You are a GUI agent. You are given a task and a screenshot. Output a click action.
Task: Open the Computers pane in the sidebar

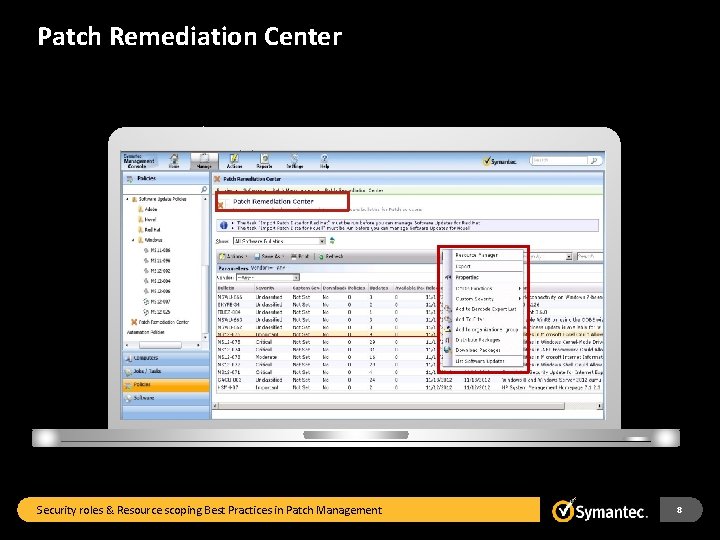click(166, 358)
